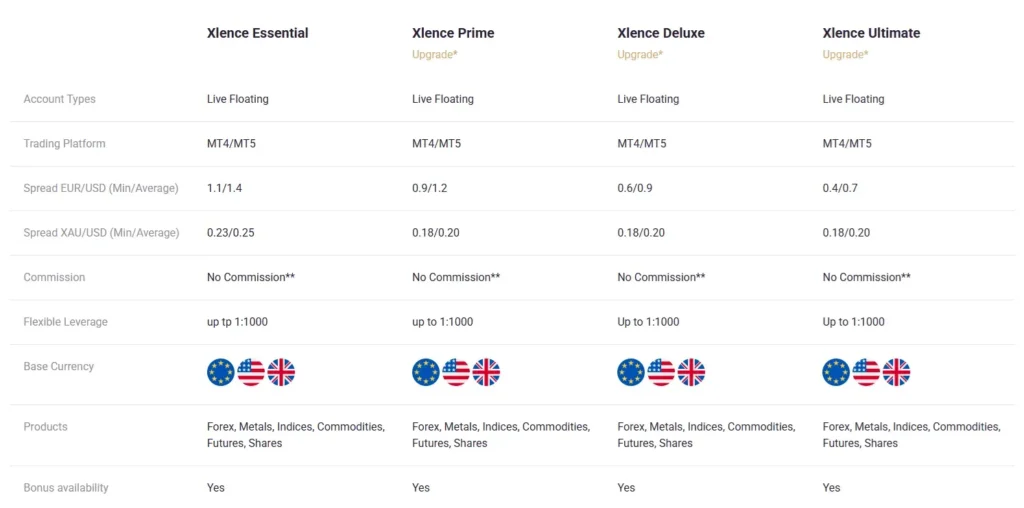1024x508 pixels.
Task: Click No Commission text under Xlence Deluxe
Action: 661,278
